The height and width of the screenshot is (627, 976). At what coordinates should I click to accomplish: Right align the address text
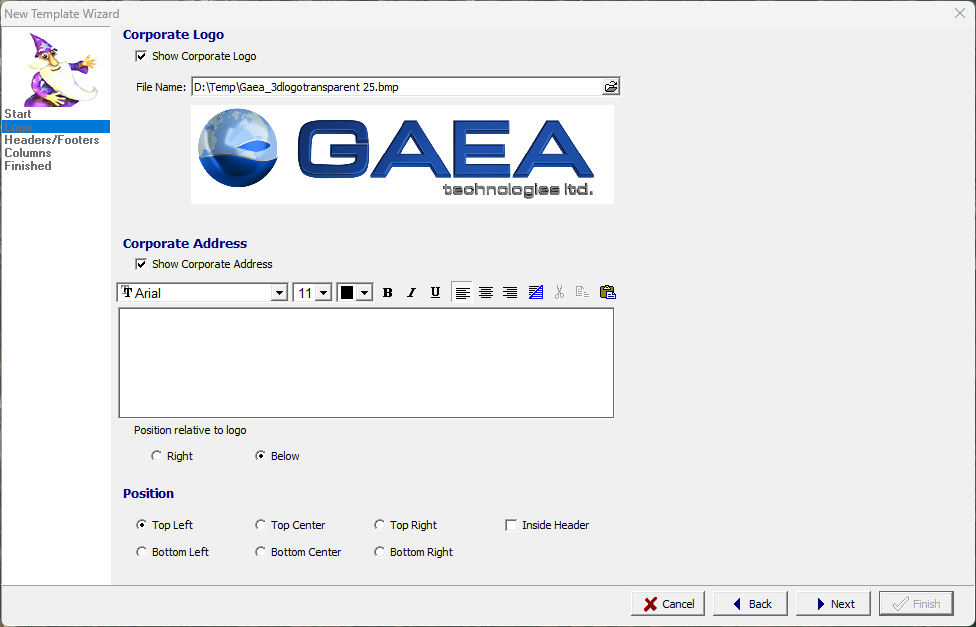pos(510,293)
